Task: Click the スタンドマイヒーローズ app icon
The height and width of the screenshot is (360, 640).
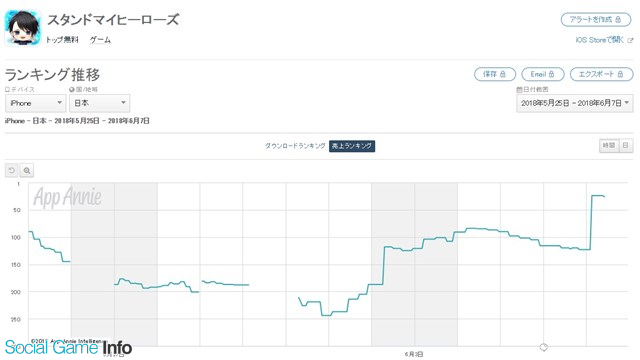Action: pyautogui.click(x=23, y=28)
